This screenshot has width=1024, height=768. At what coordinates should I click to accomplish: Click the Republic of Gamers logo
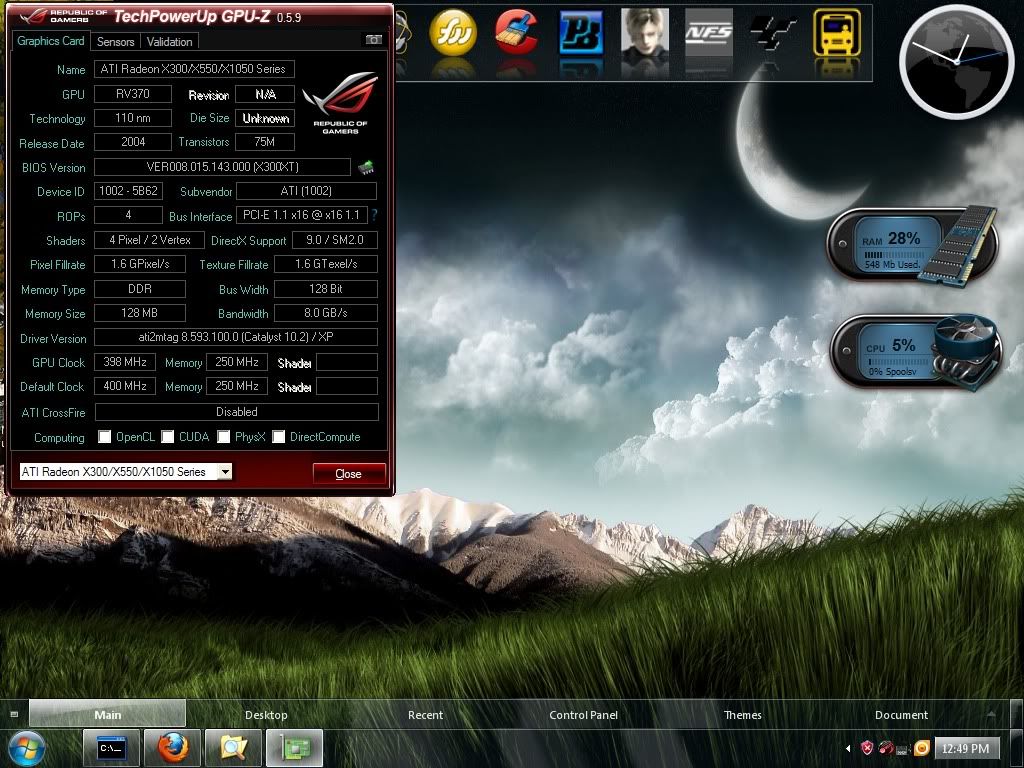coord(340,103)
